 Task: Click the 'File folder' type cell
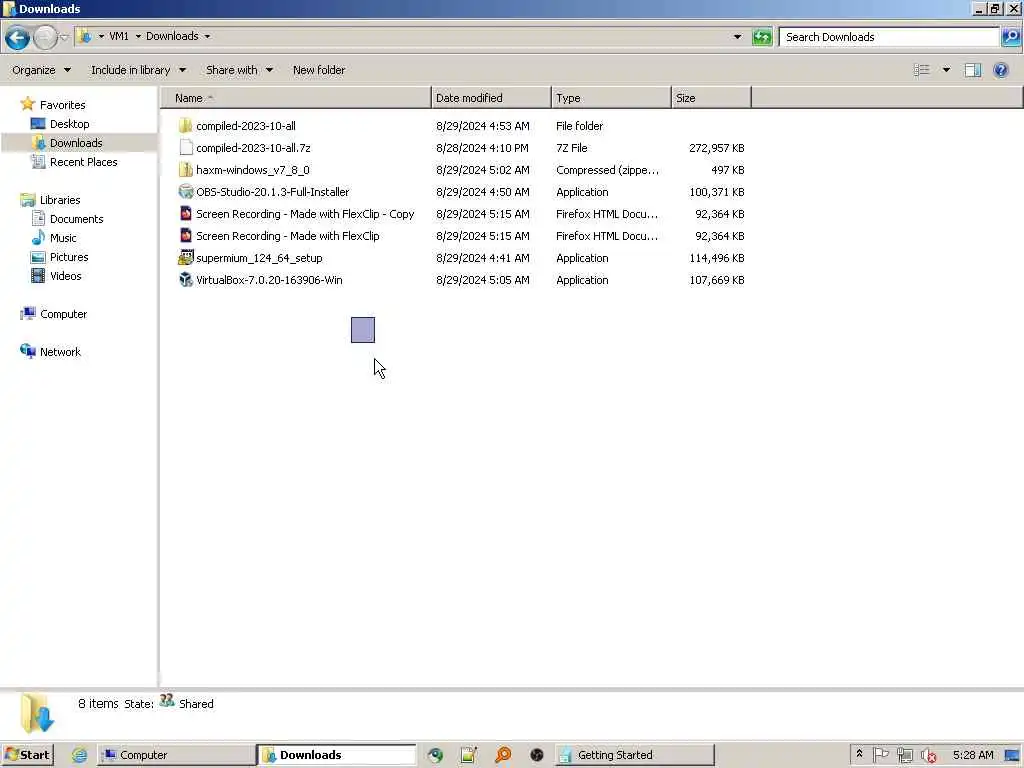click(579, 125)
